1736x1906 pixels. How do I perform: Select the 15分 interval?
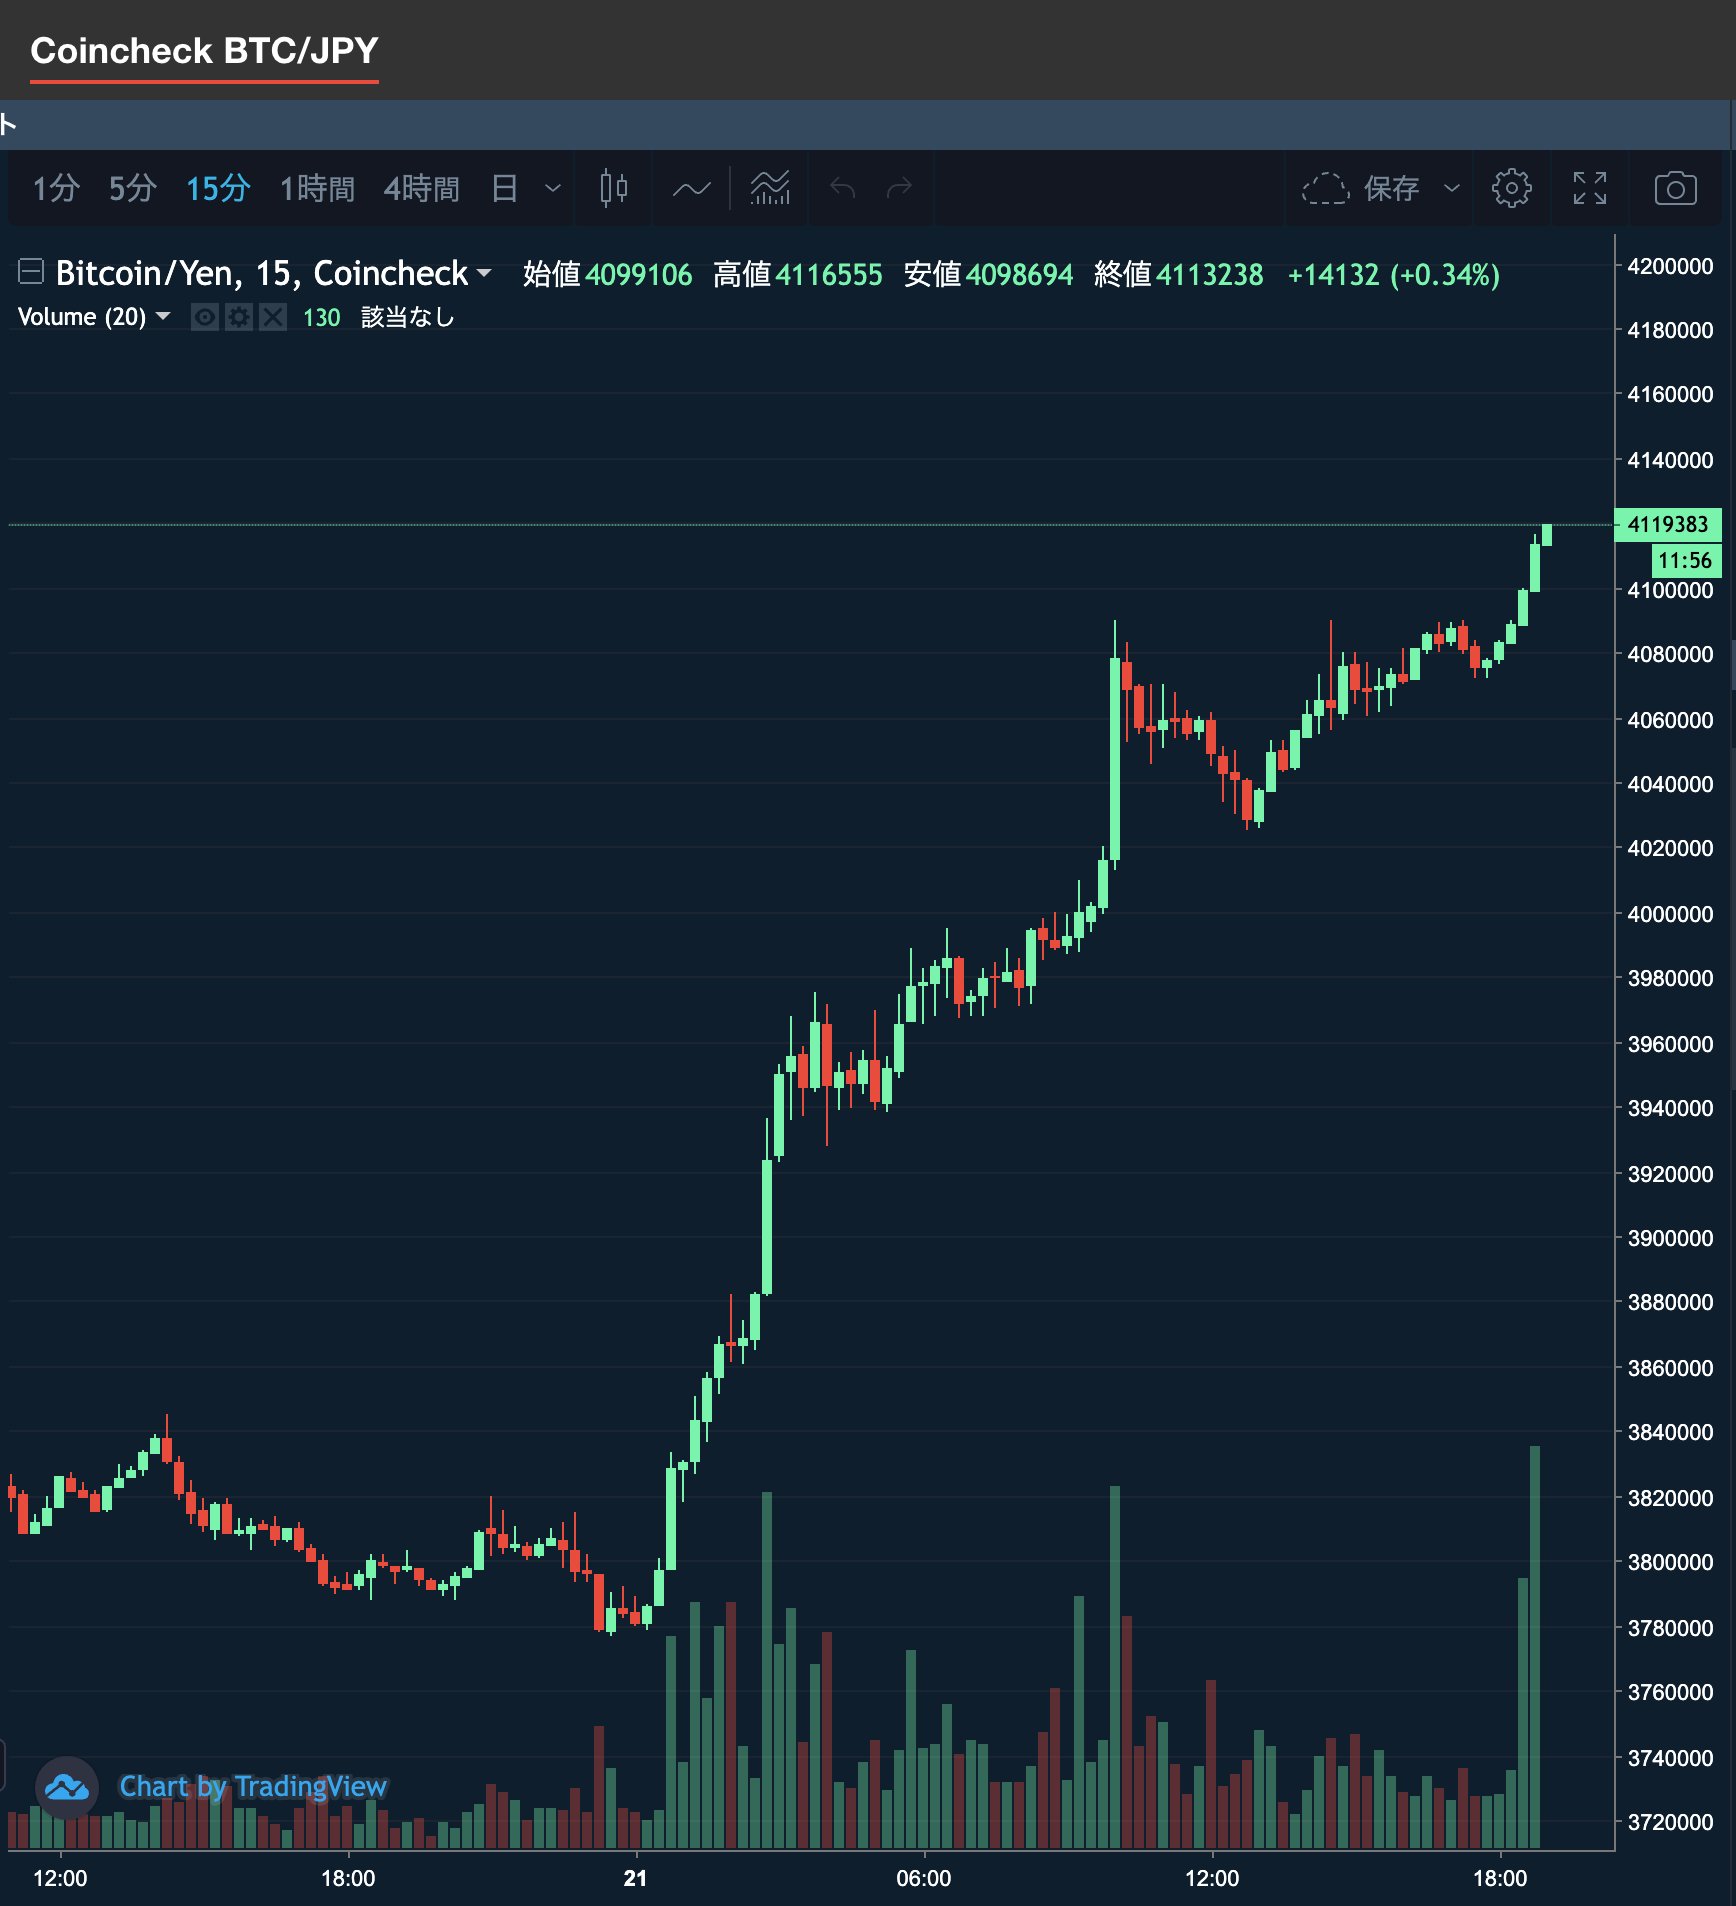click(x=218, y=188)
